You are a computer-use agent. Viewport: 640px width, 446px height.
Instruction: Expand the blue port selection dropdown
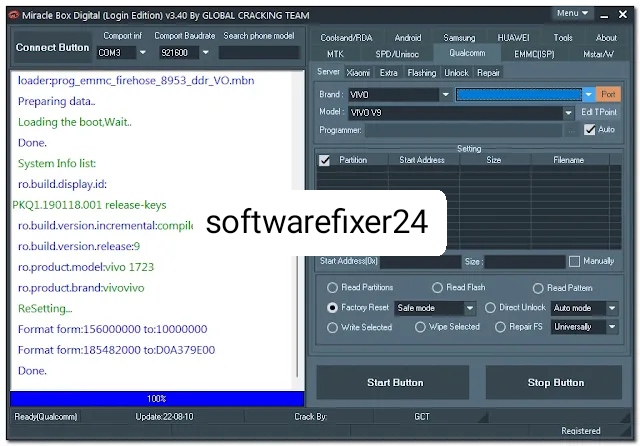tap(588, 95)
